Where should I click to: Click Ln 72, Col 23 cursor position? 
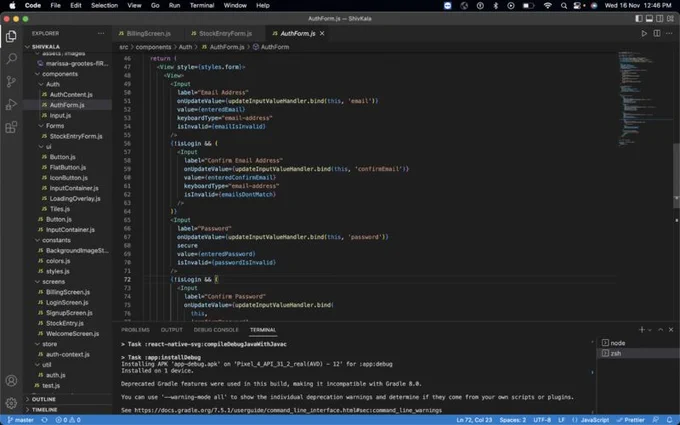coord(474,420)
